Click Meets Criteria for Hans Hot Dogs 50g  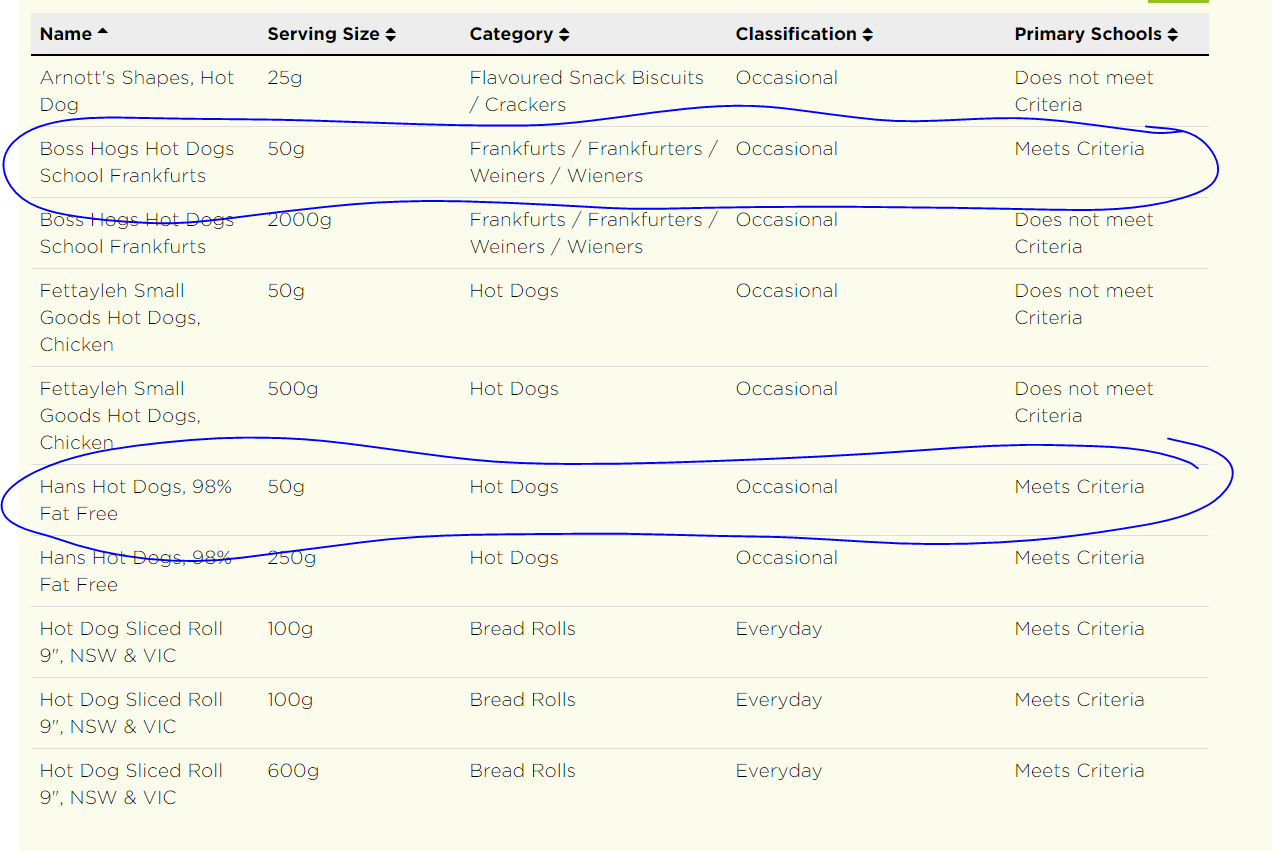click(x=1079, y=487)
